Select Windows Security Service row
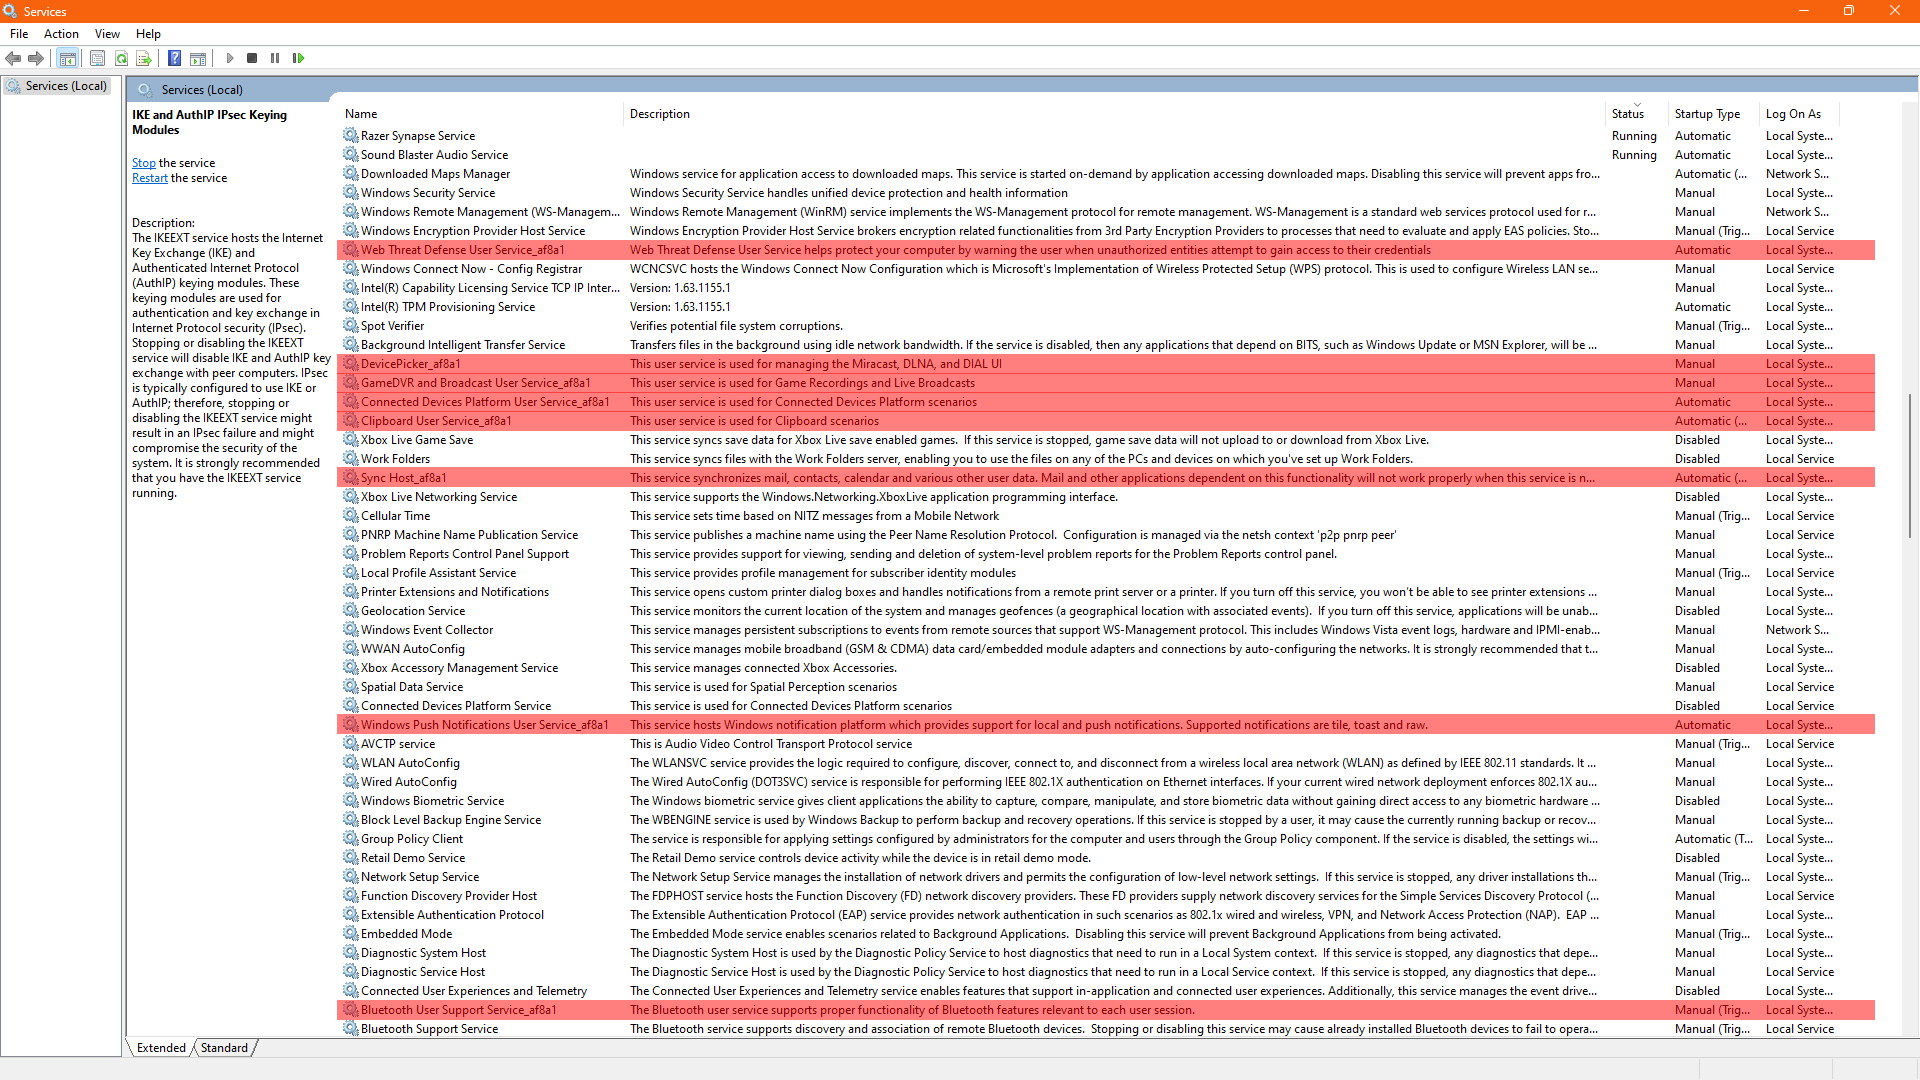This screenshot has width=1920, height=1080. [x=1106, y=192]
